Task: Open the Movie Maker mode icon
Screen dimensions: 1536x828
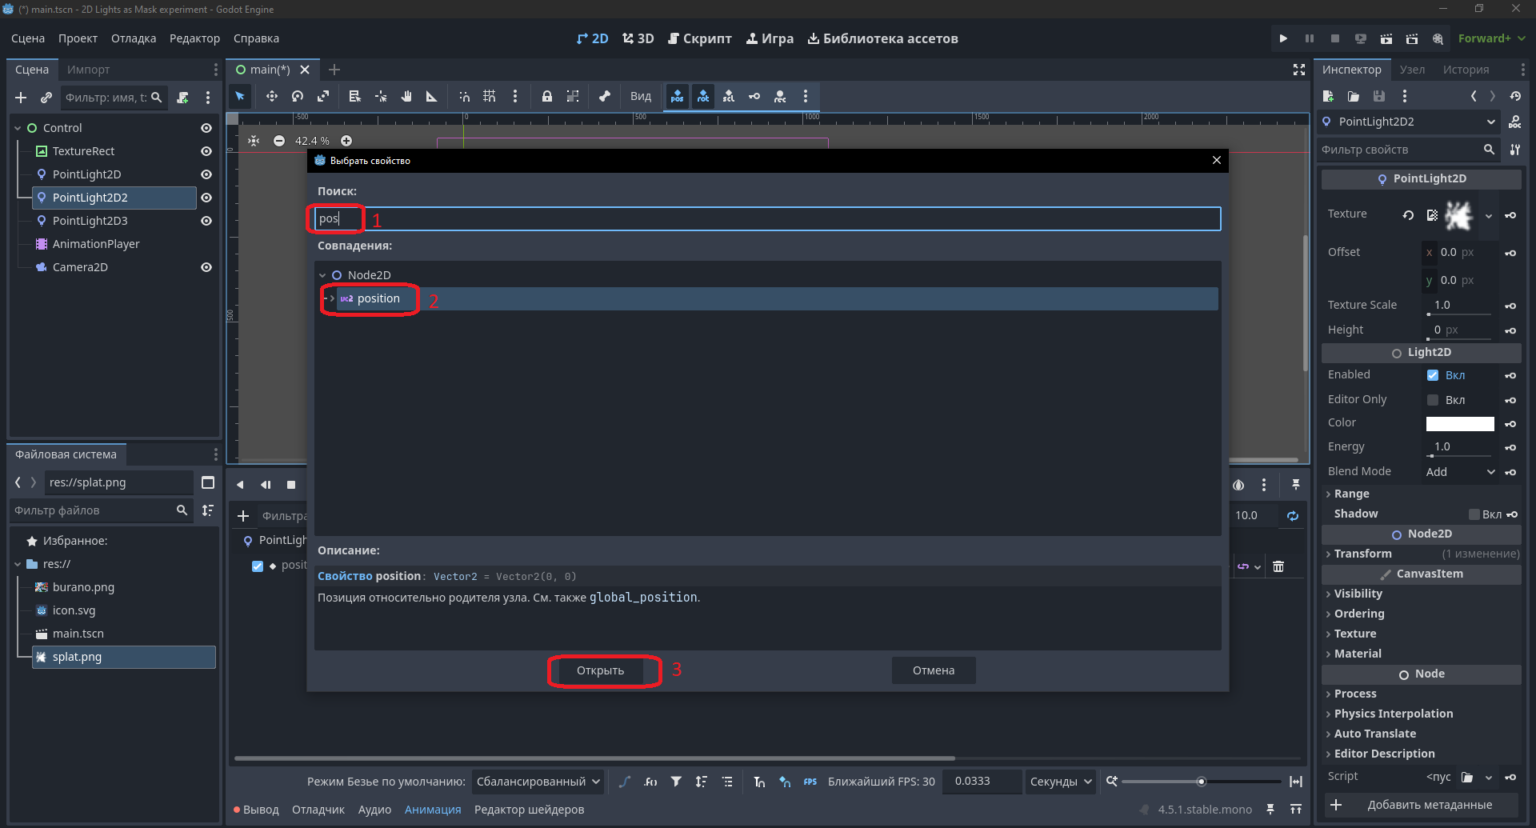Action: 1437,38
